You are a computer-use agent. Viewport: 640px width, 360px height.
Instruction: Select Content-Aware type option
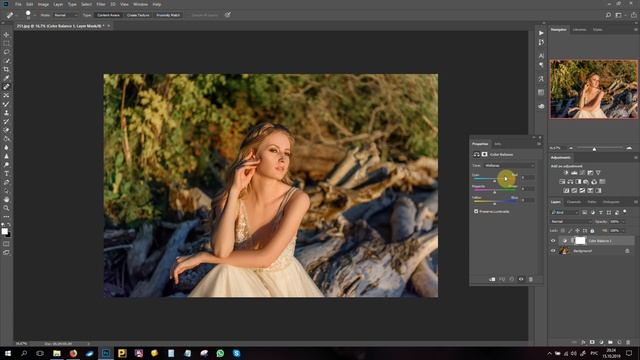click(x=109, y=15)
